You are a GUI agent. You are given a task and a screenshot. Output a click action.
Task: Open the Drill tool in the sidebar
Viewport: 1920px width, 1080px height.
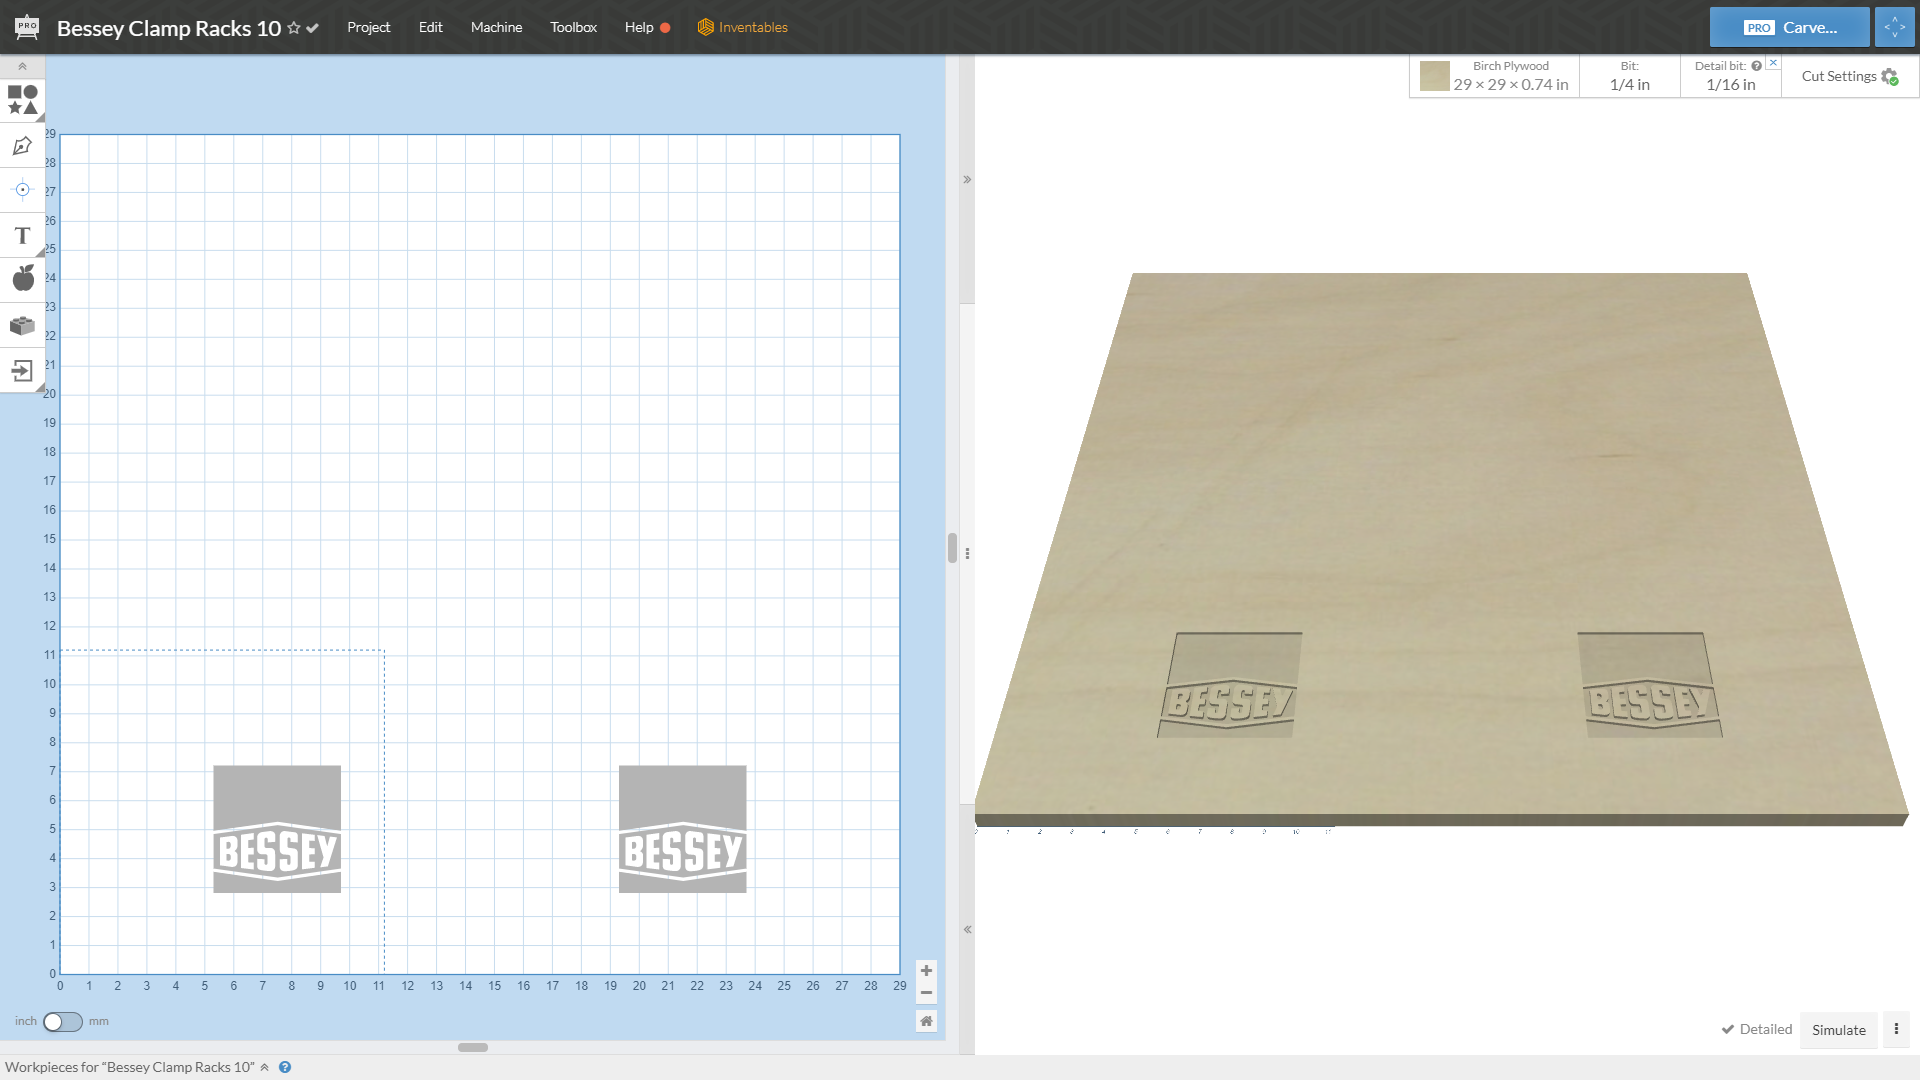(22, 190)
